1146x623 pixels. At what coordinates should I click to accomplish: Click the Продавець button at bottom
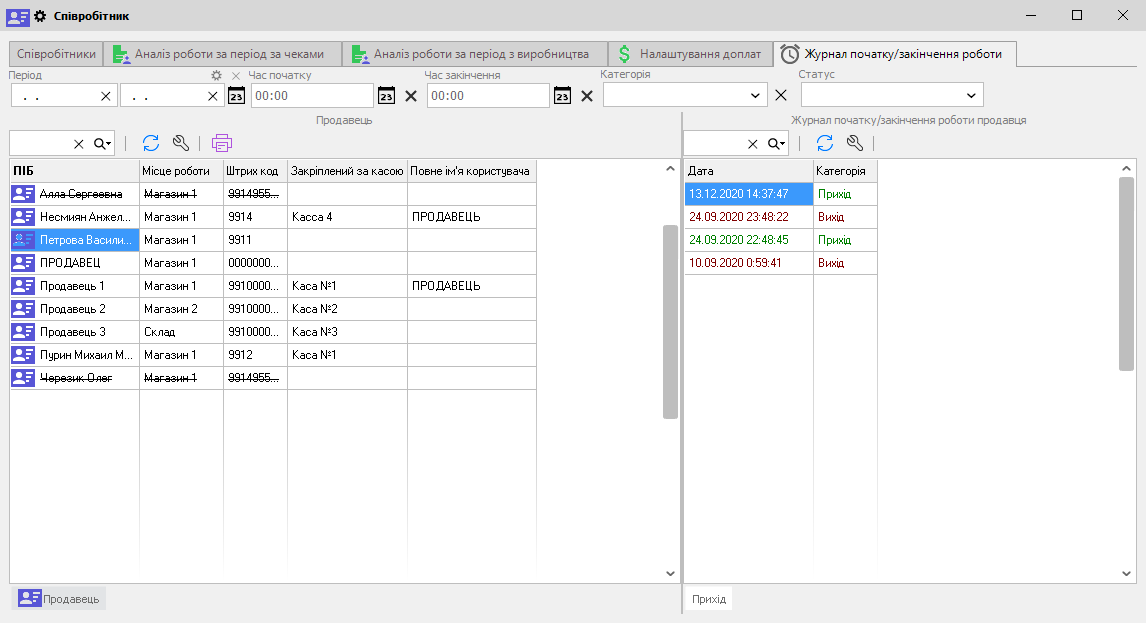coord(58,598)
